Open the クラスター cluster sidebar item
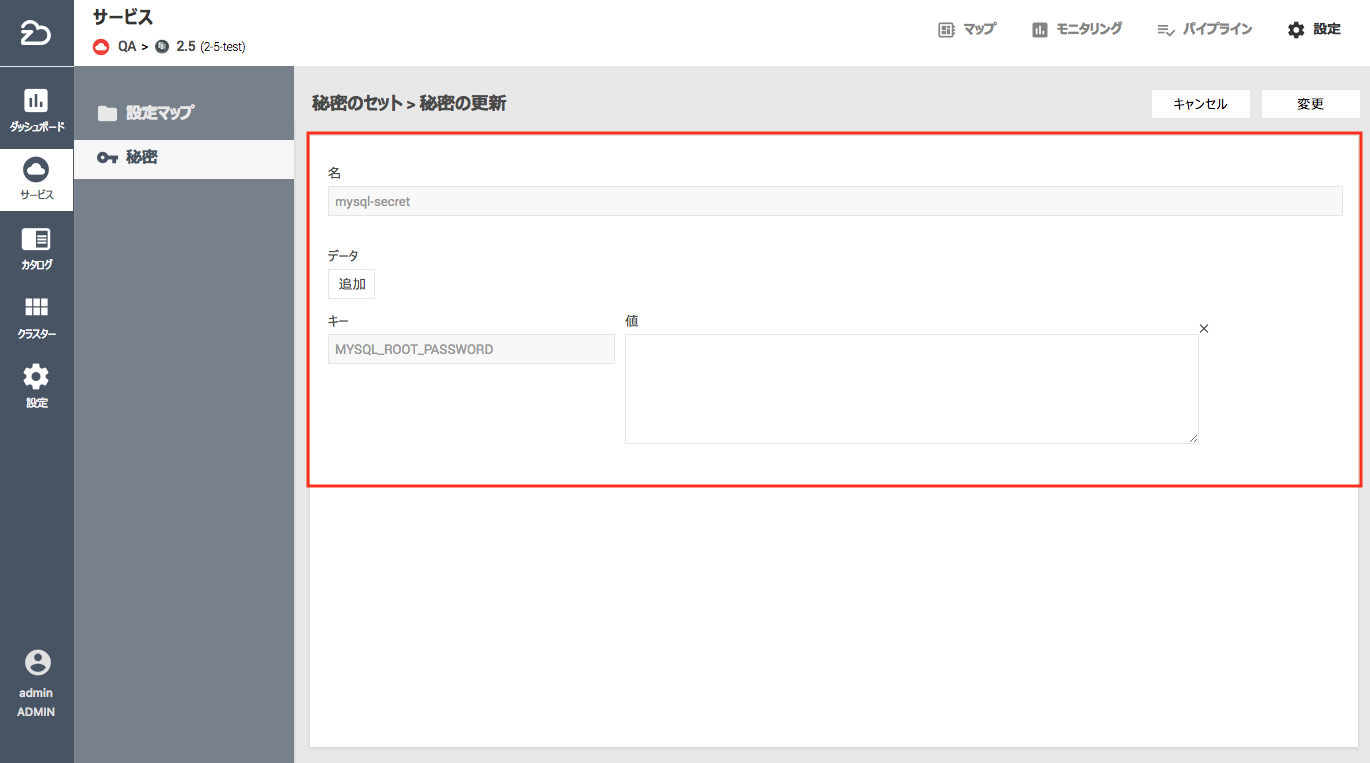The image size is (1370, 763). point(37,318)
